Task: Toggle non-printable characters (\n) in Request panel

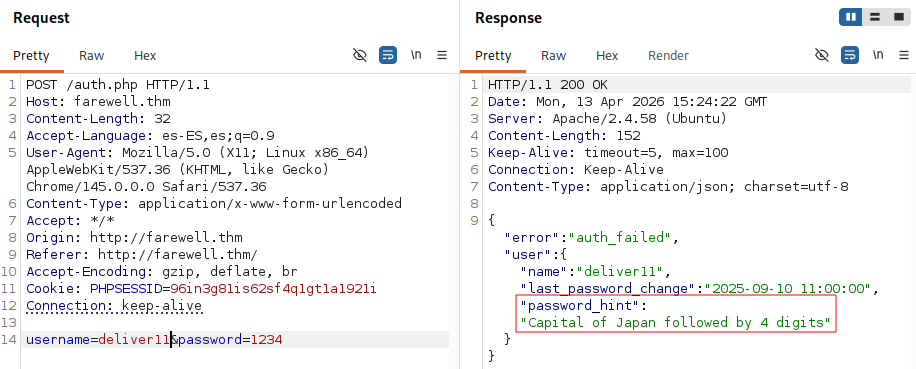Action: pyautogui.click(x=416, y=55)
